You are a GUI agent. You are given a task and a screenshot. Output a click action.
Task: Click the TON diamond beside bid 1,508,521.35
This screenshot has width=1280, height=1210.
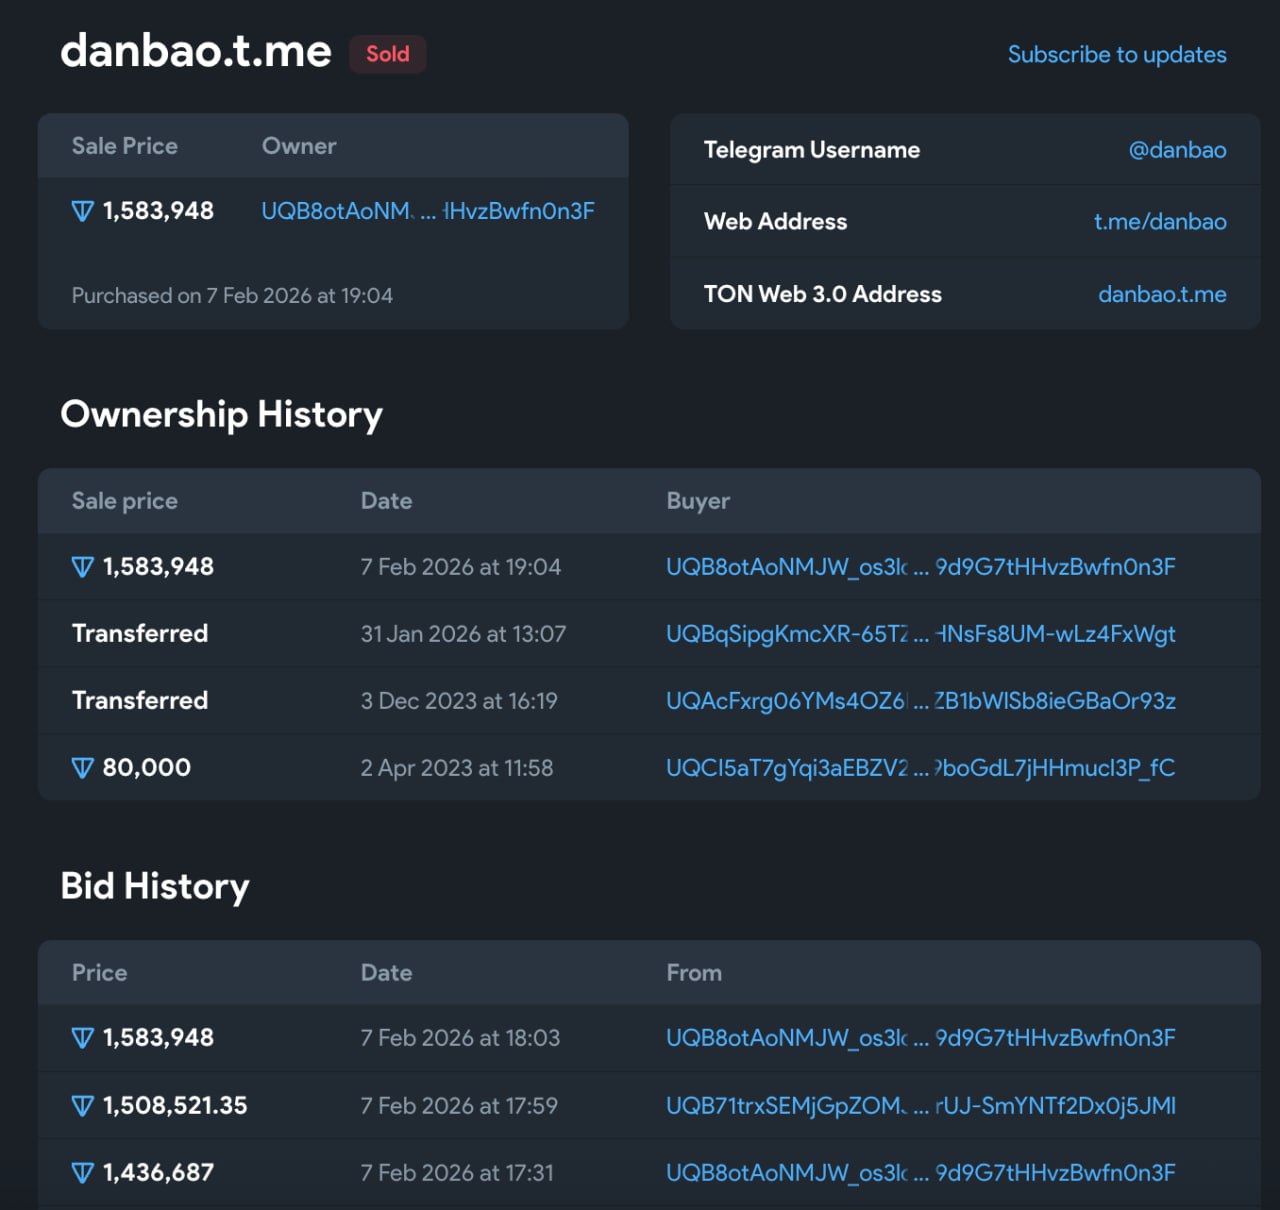click(x=83, y=1105)
